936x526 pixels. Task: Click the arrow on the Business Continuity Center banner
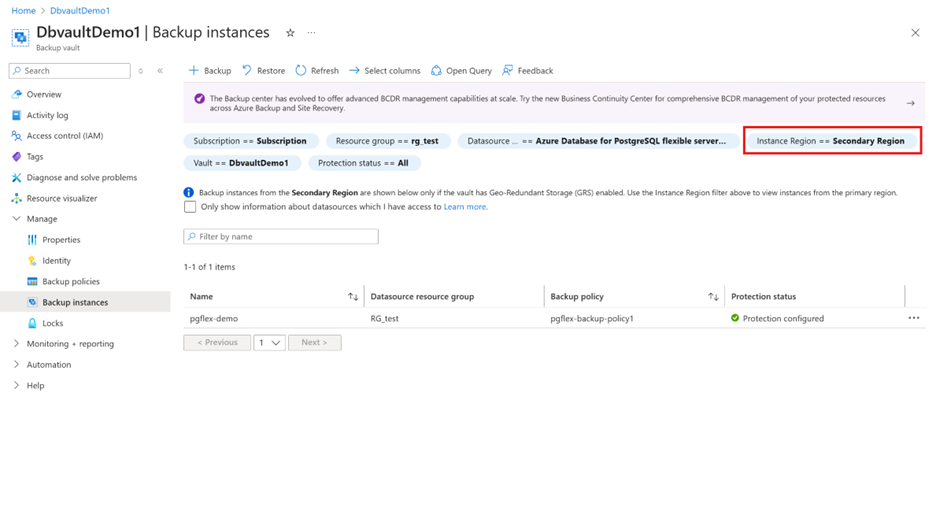coord(910,103)
